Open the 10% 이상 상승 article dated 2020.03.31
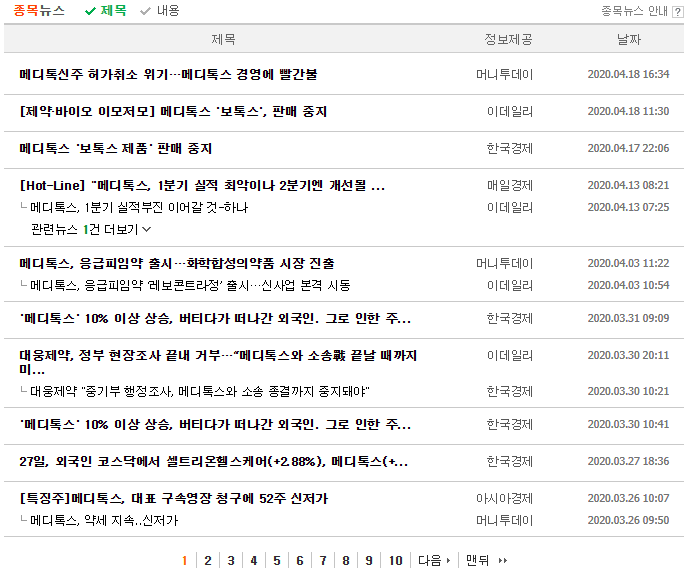686x570 pixels. (x=215, y=318)
